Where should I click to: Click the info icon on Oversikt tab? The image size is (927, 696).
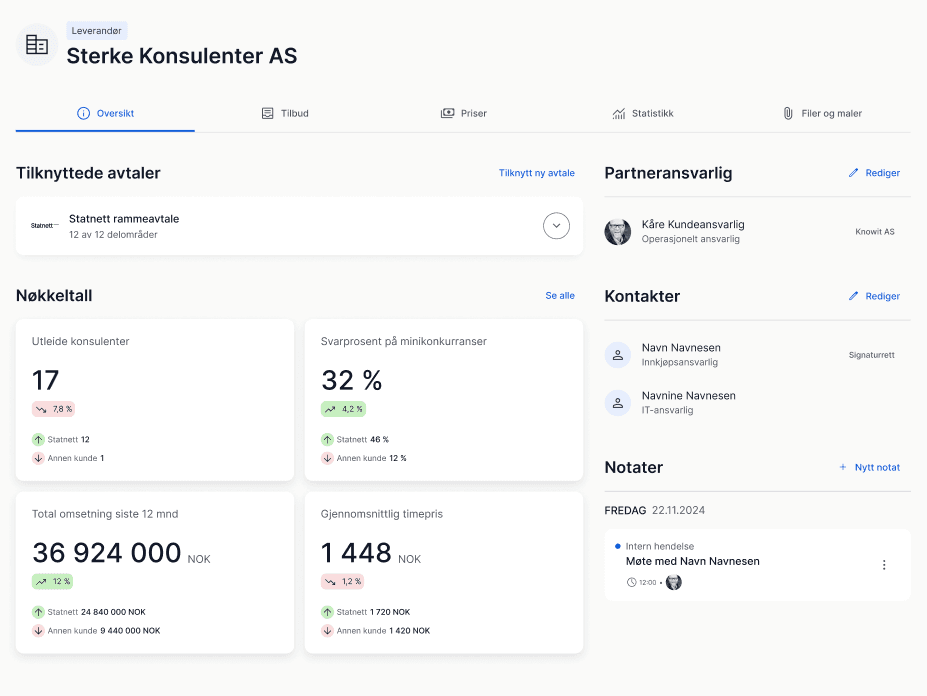83,113
